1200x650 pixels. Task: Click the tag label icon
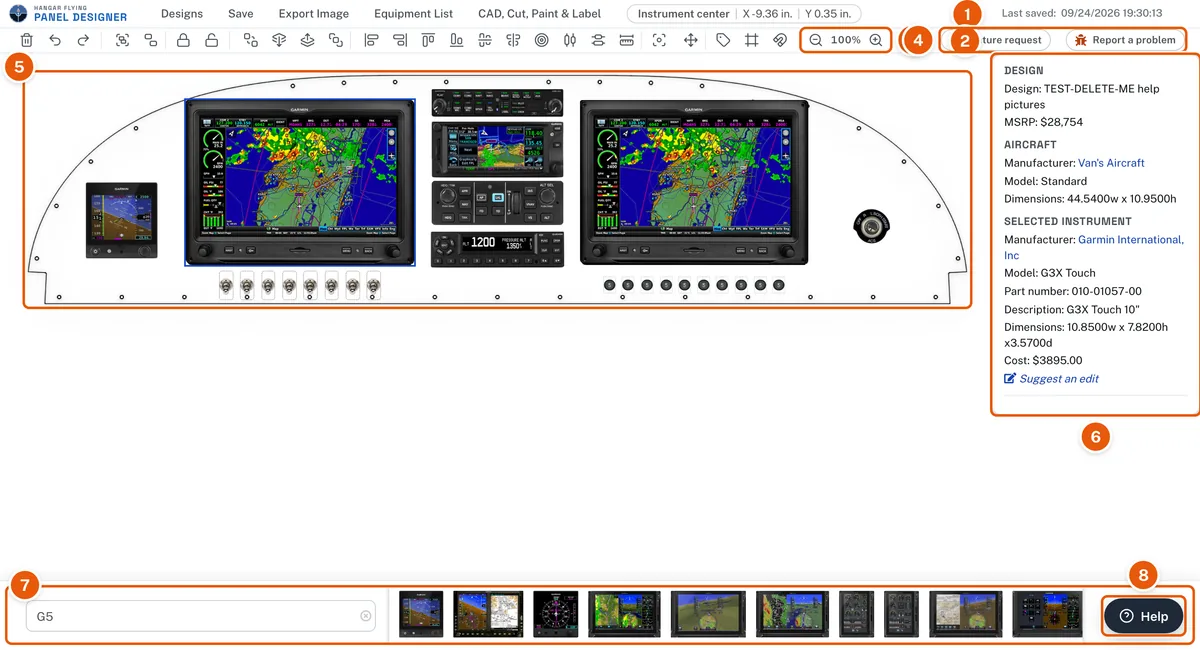(x=723, y=40)
